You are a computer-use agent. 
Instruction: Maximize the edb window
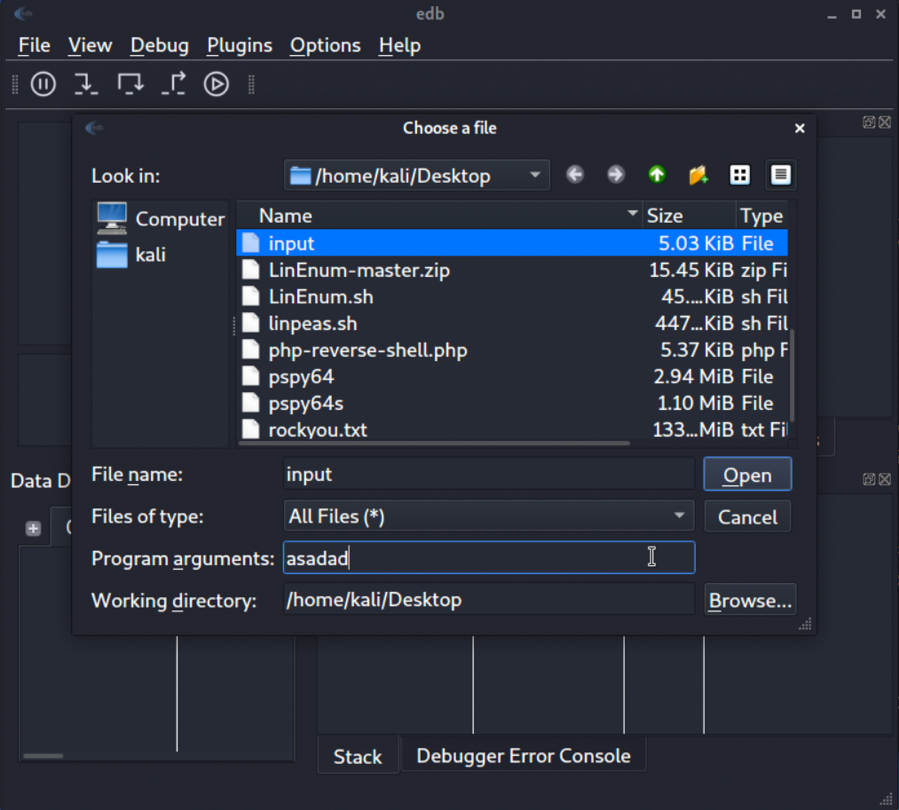pos(856,14)
